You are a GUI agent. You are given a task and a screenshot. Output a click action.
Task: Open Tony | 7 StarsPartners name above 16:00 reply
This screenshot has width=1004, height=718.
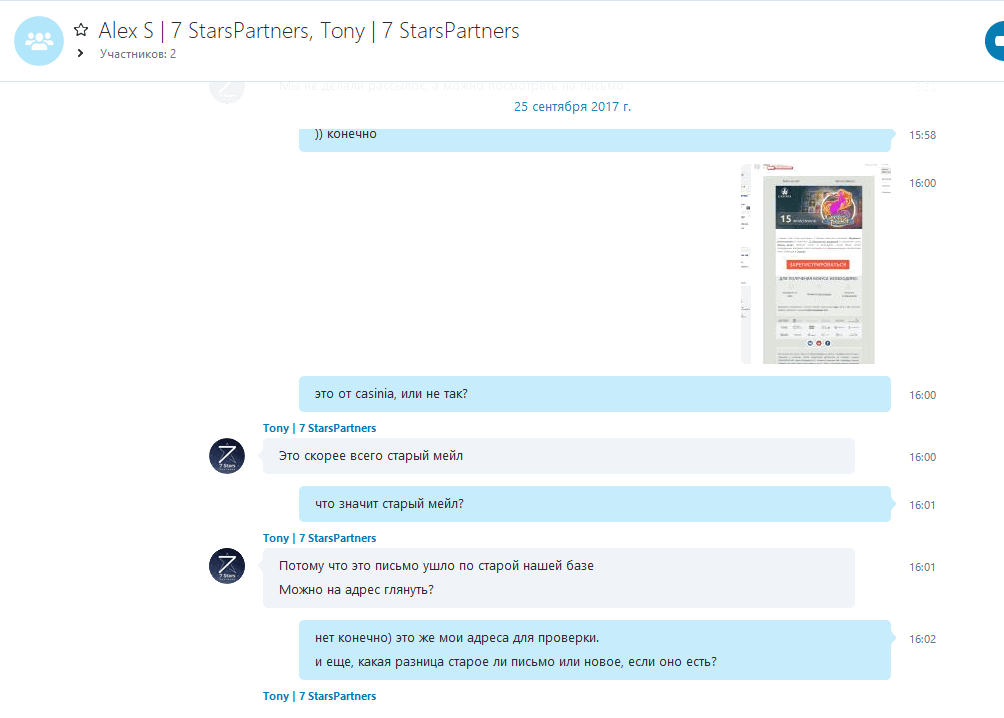pos(320,428)
